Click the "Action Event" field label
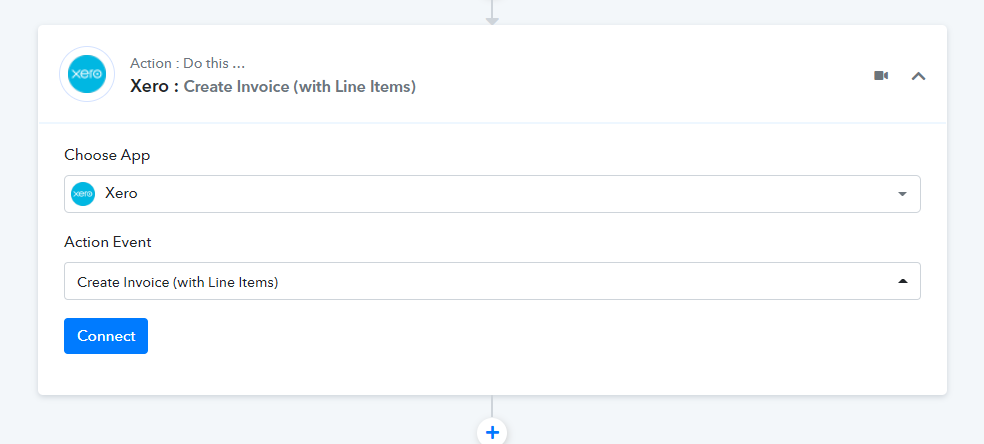This screenshot has height=444, width=984. pos(108,242)
